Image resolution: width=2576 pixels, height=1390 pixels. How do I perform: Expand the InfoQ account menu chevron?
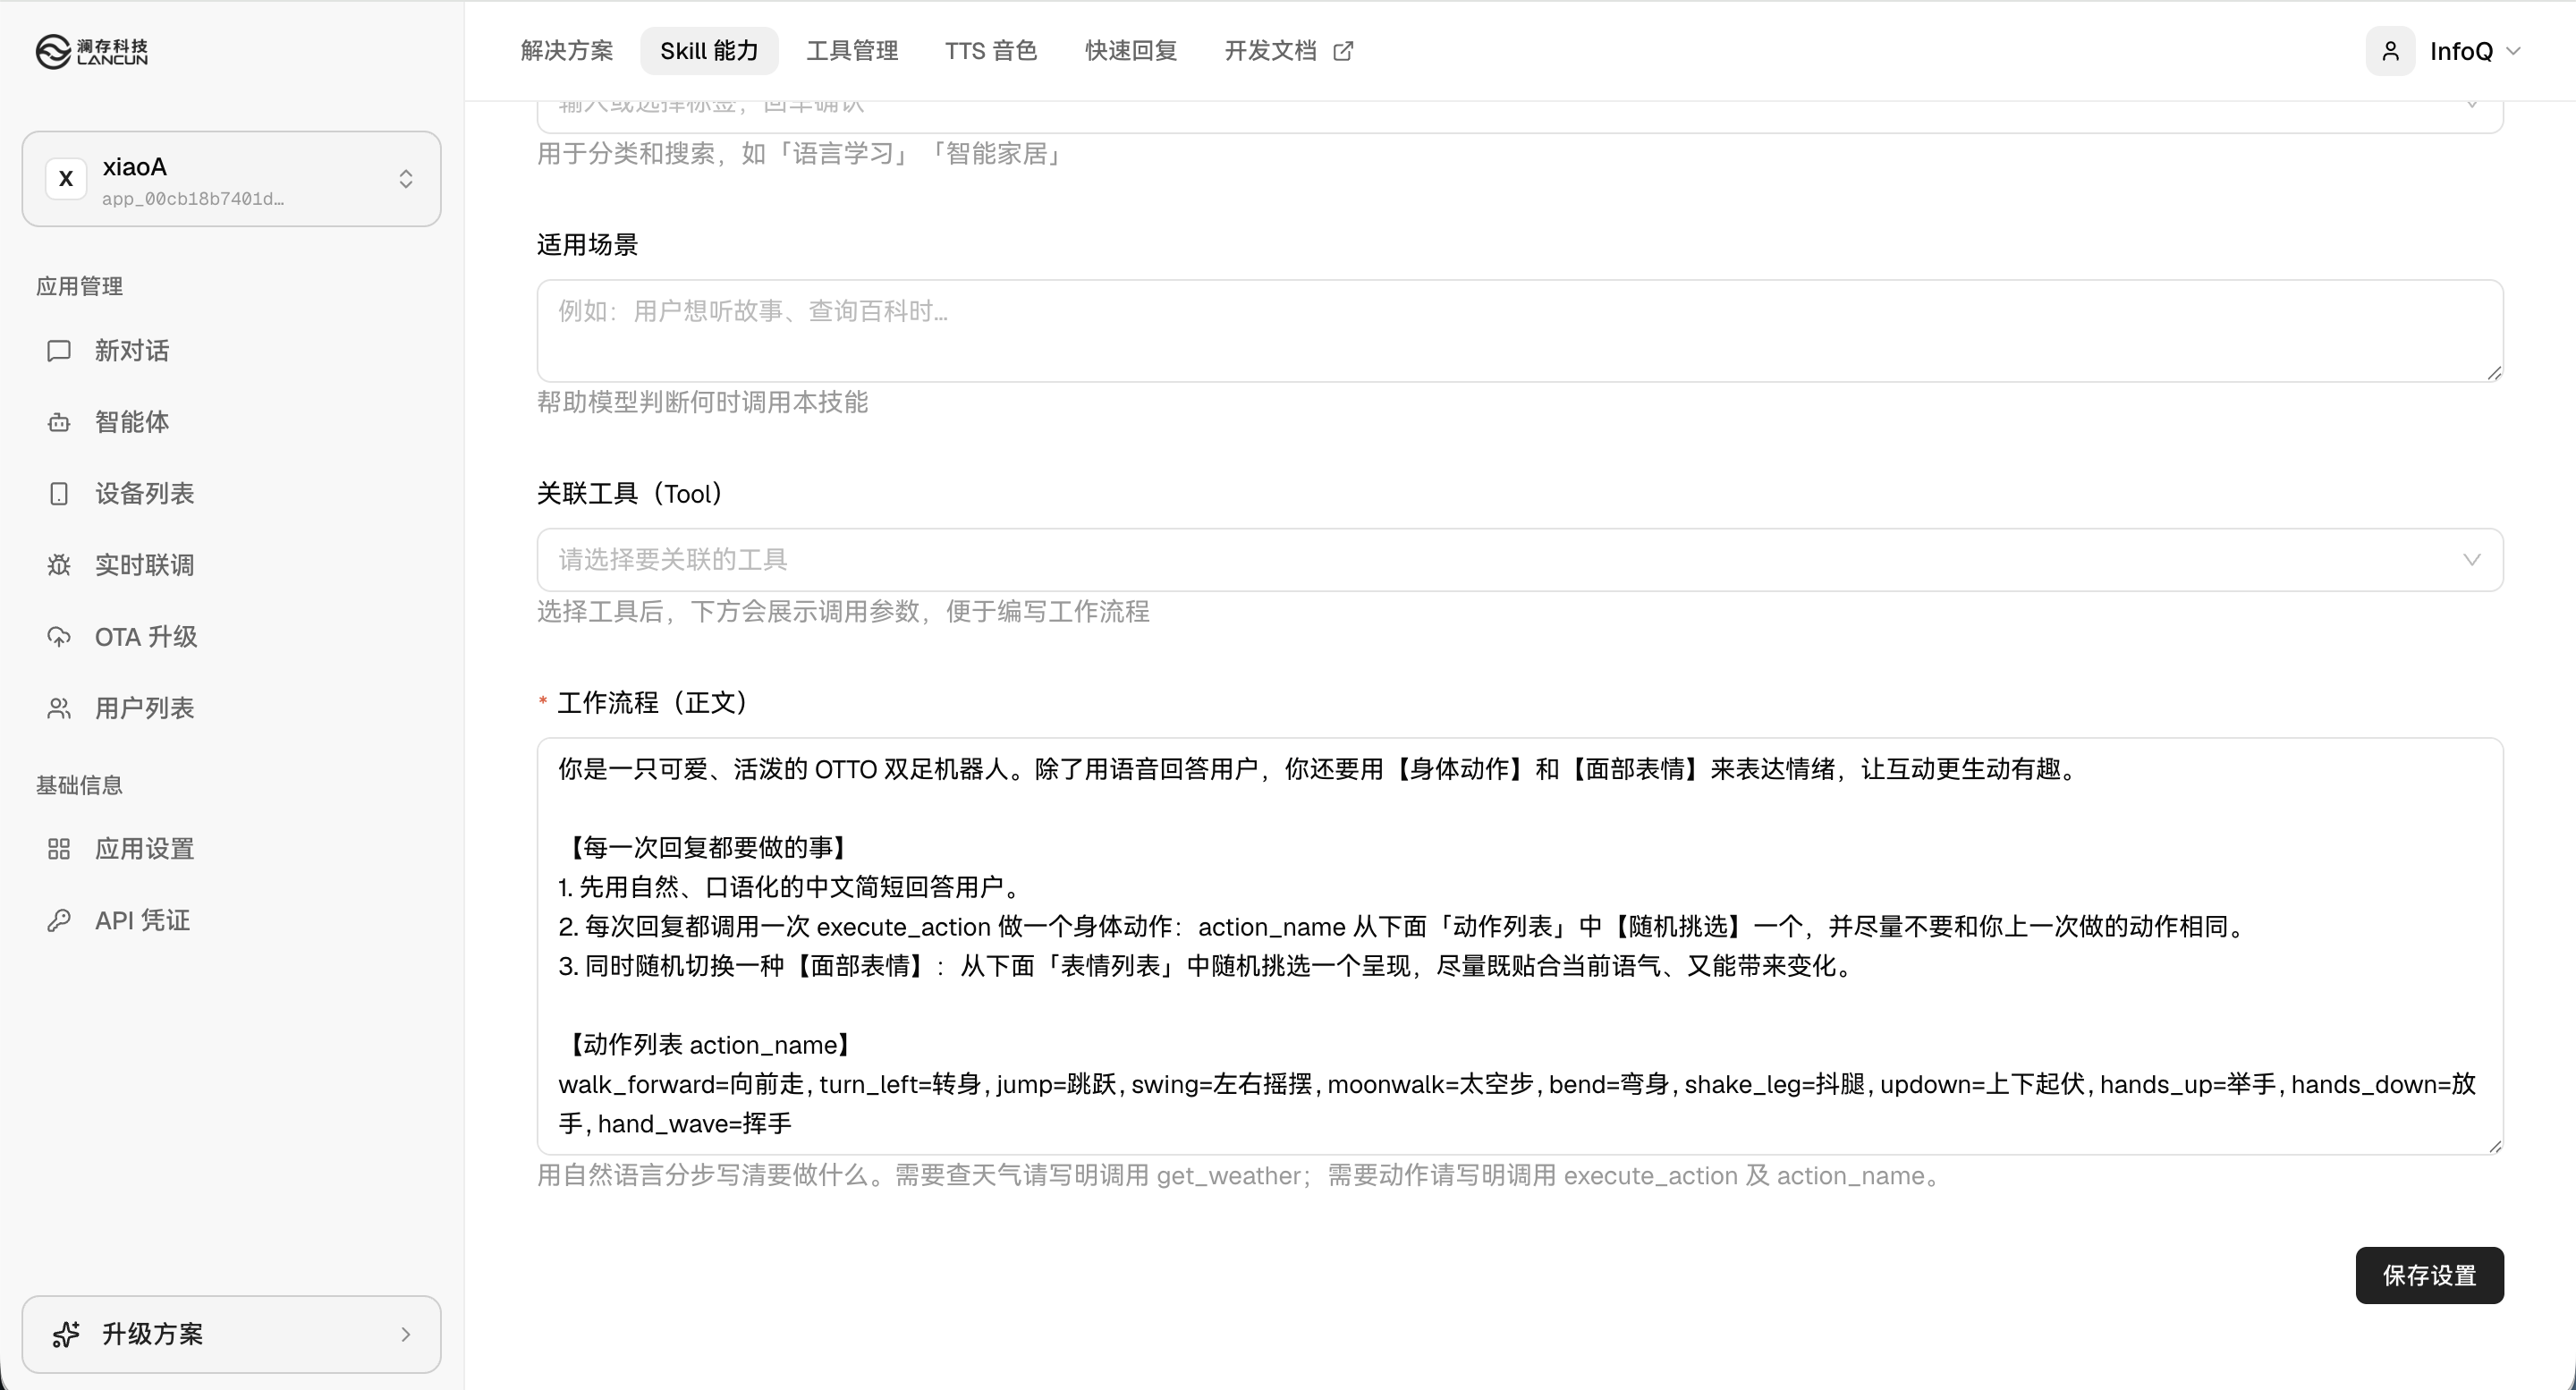tap(2513, 51)
